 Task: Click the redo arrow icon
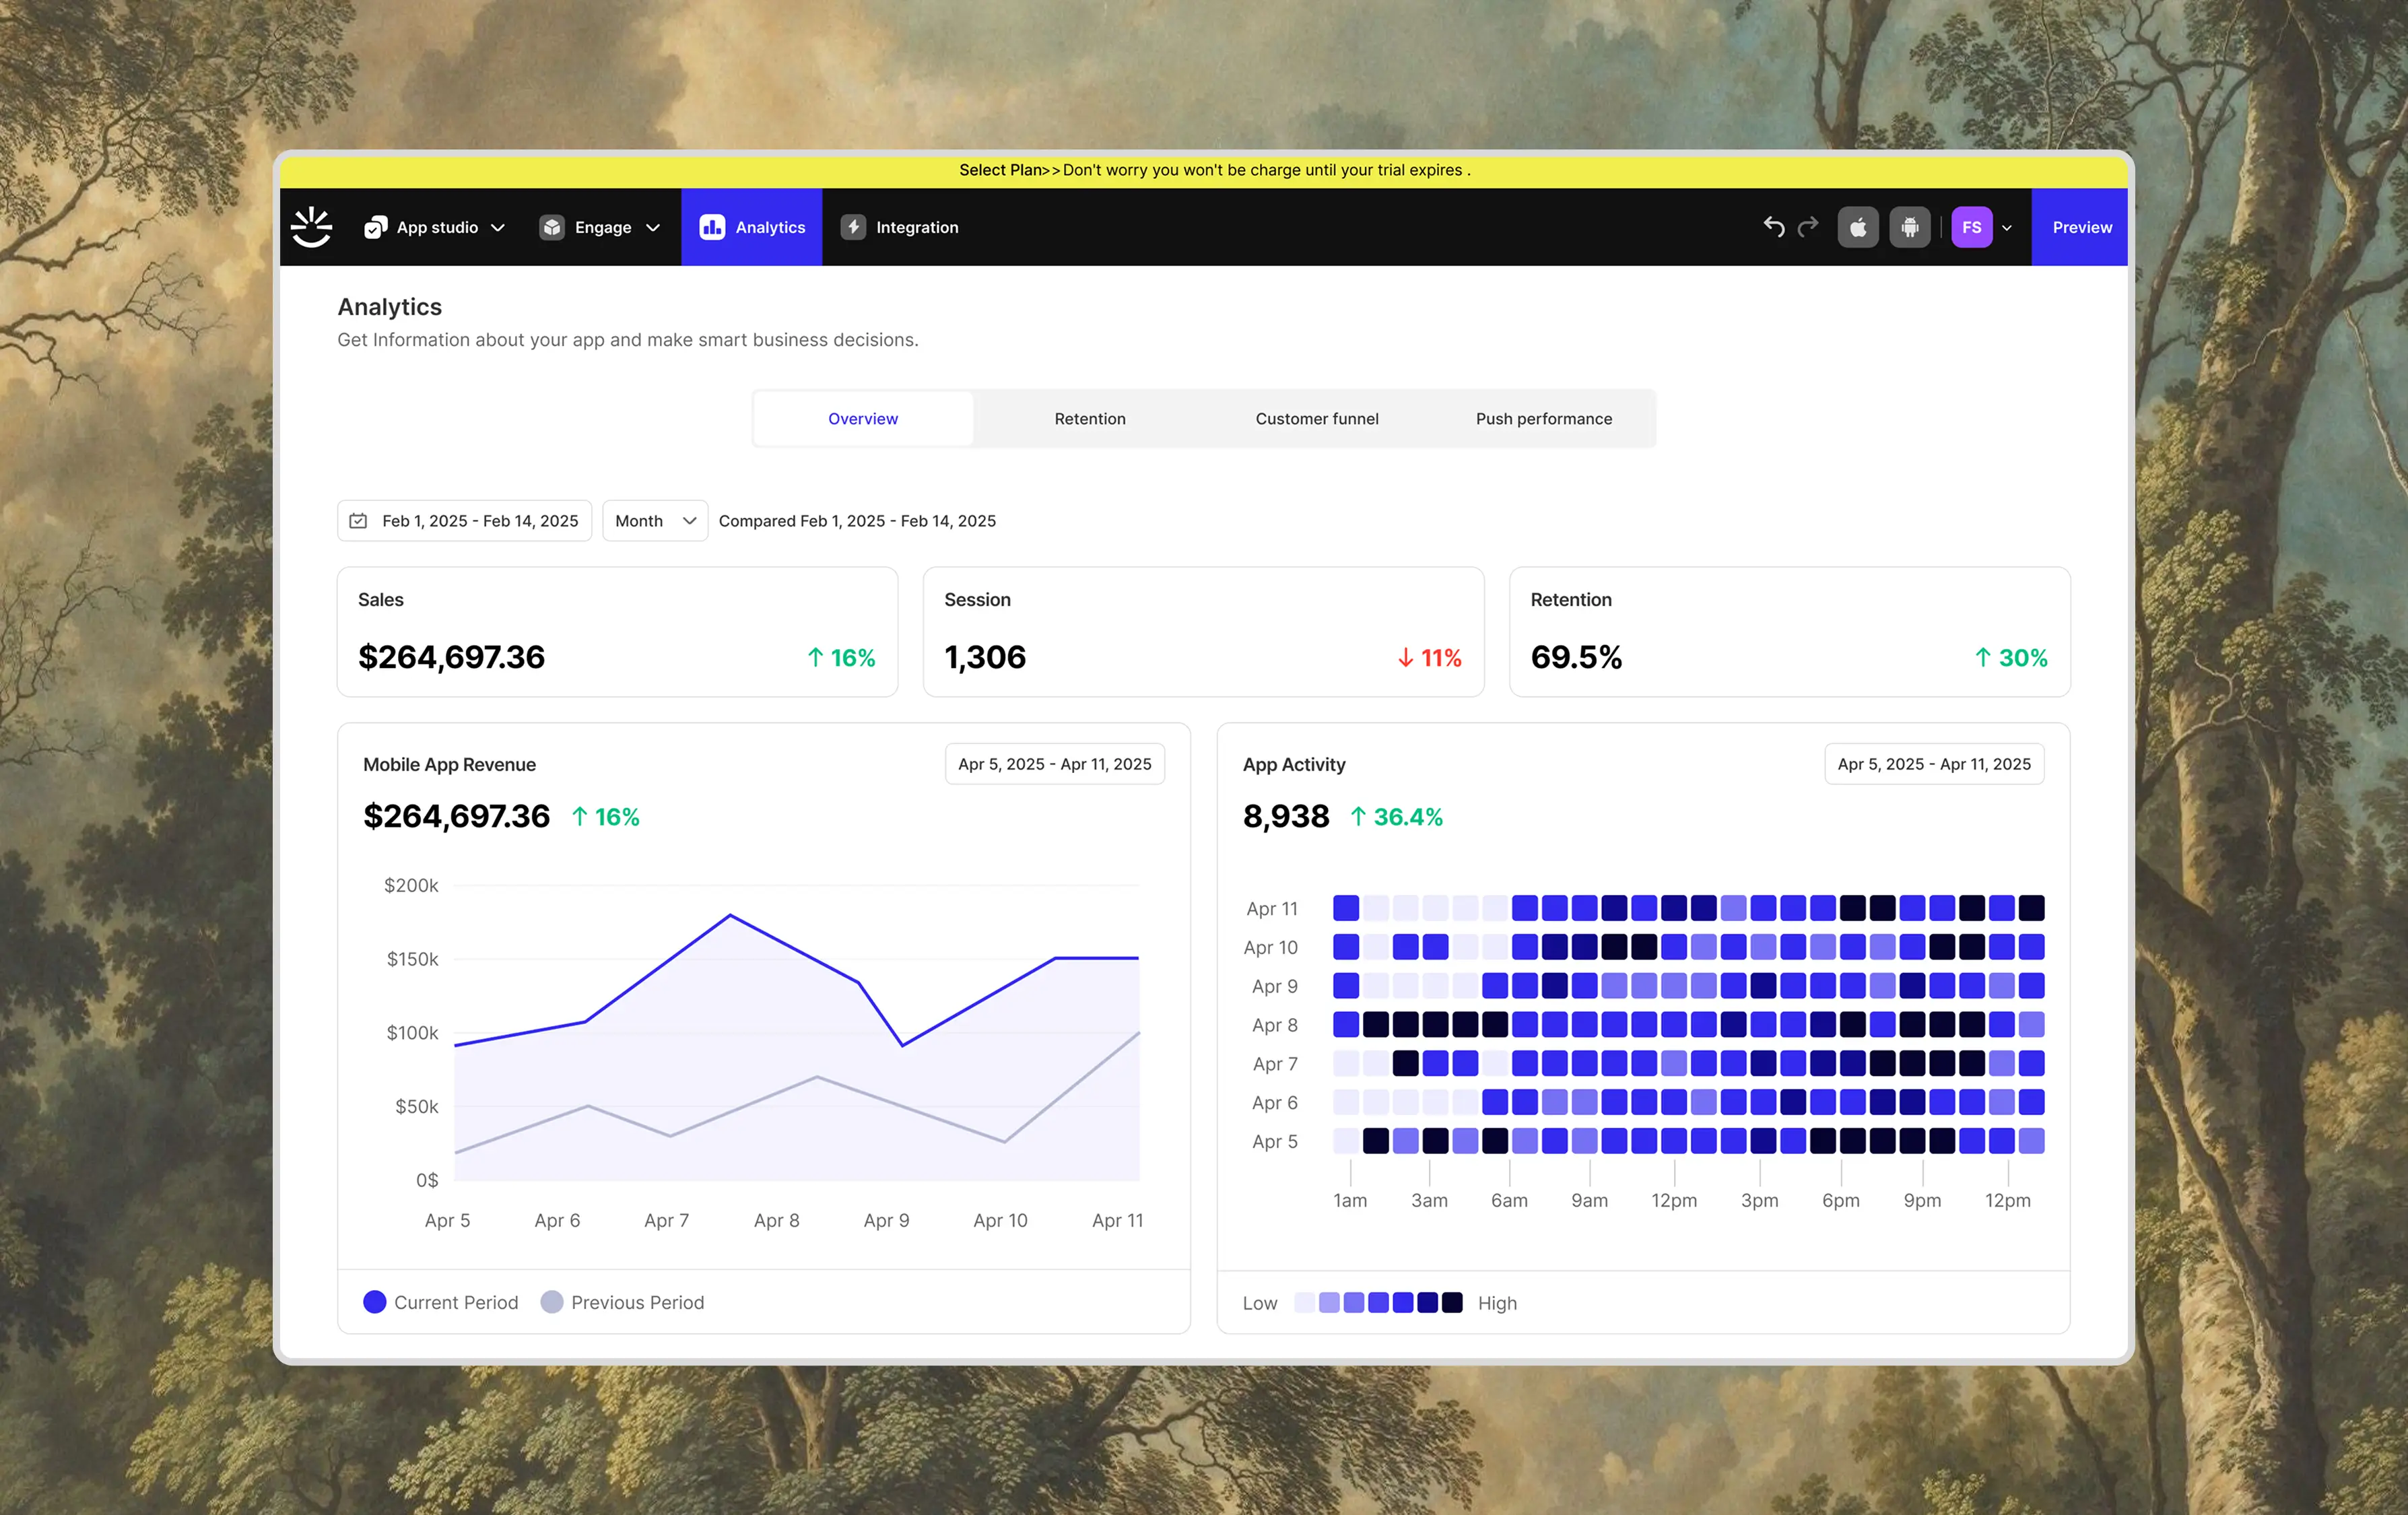click(1807, 227)
